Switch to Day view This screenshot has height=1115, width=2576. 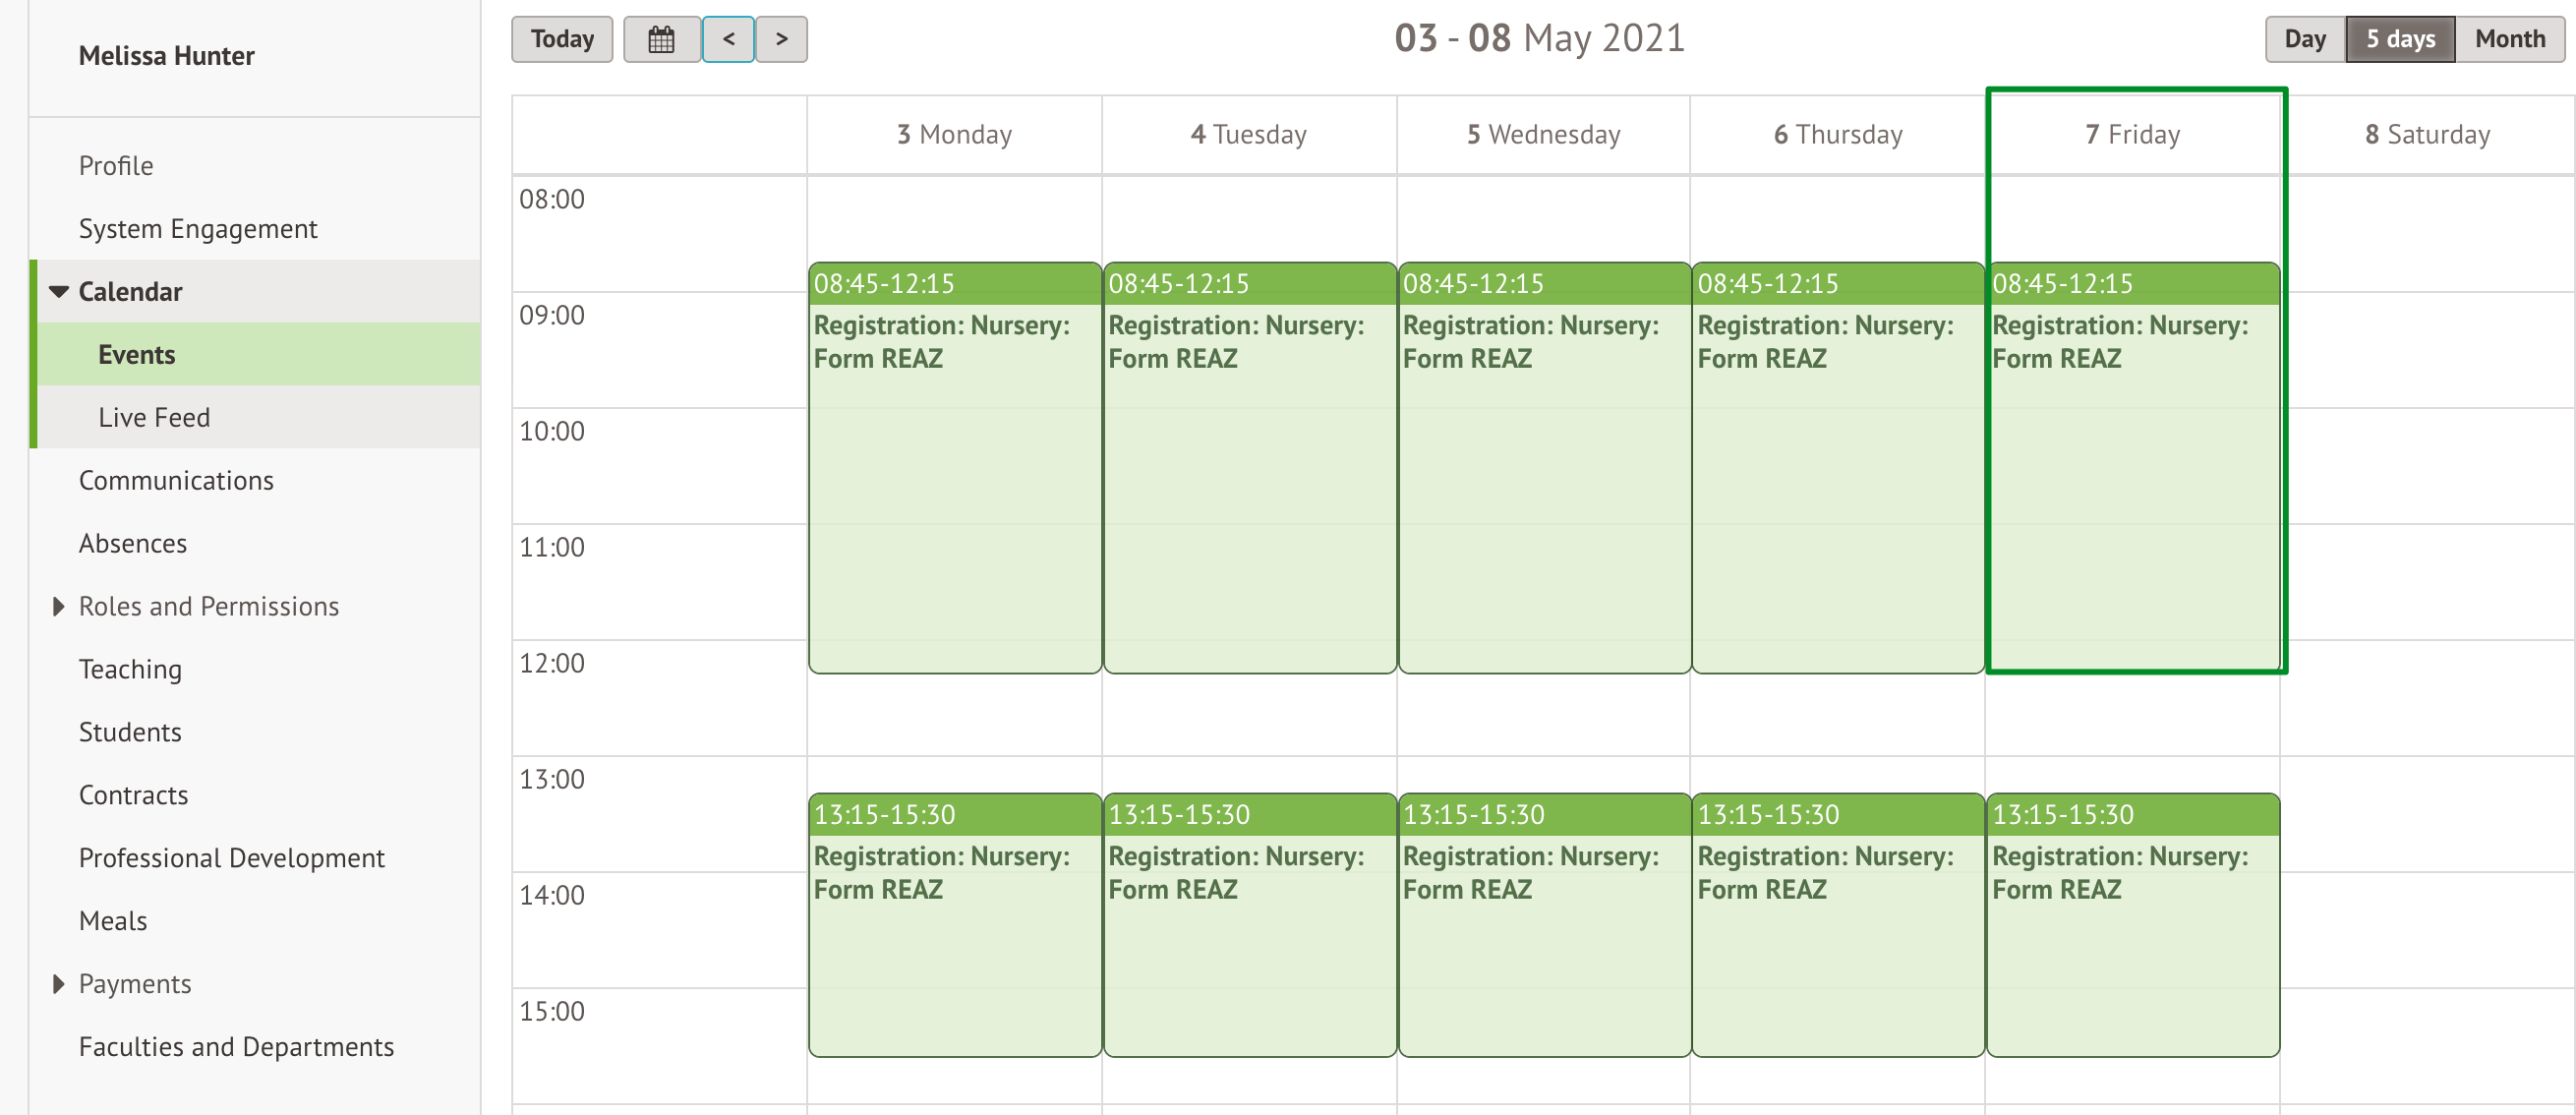tap(2304, 40)
